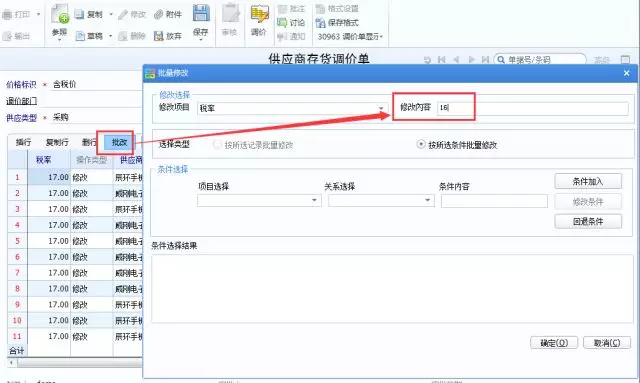The height and width of the screenshot is (383, 640).
Task: Click the 输出 export icon
Action: [7, 36]
